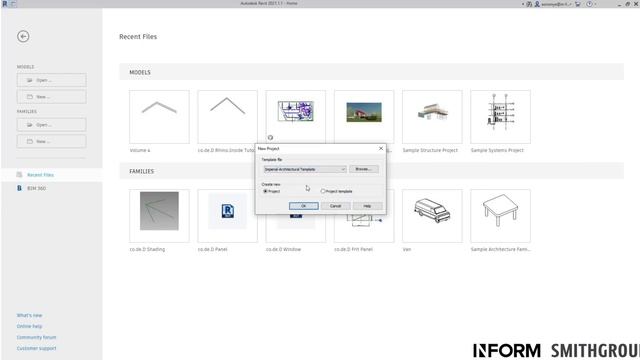Click Help button in New Project dialog

(x=367, y=206)
